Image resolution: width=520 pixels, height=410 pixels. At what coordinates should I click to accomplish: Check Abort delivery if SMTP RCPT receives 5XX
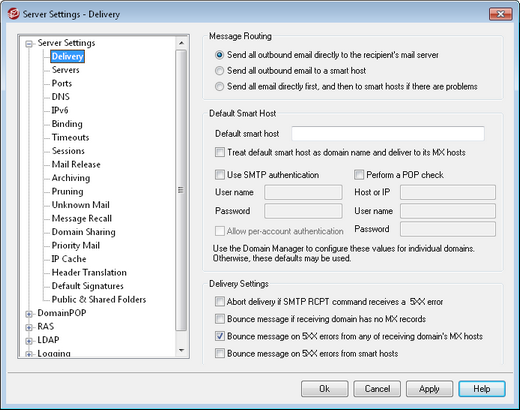pos(220,301)
